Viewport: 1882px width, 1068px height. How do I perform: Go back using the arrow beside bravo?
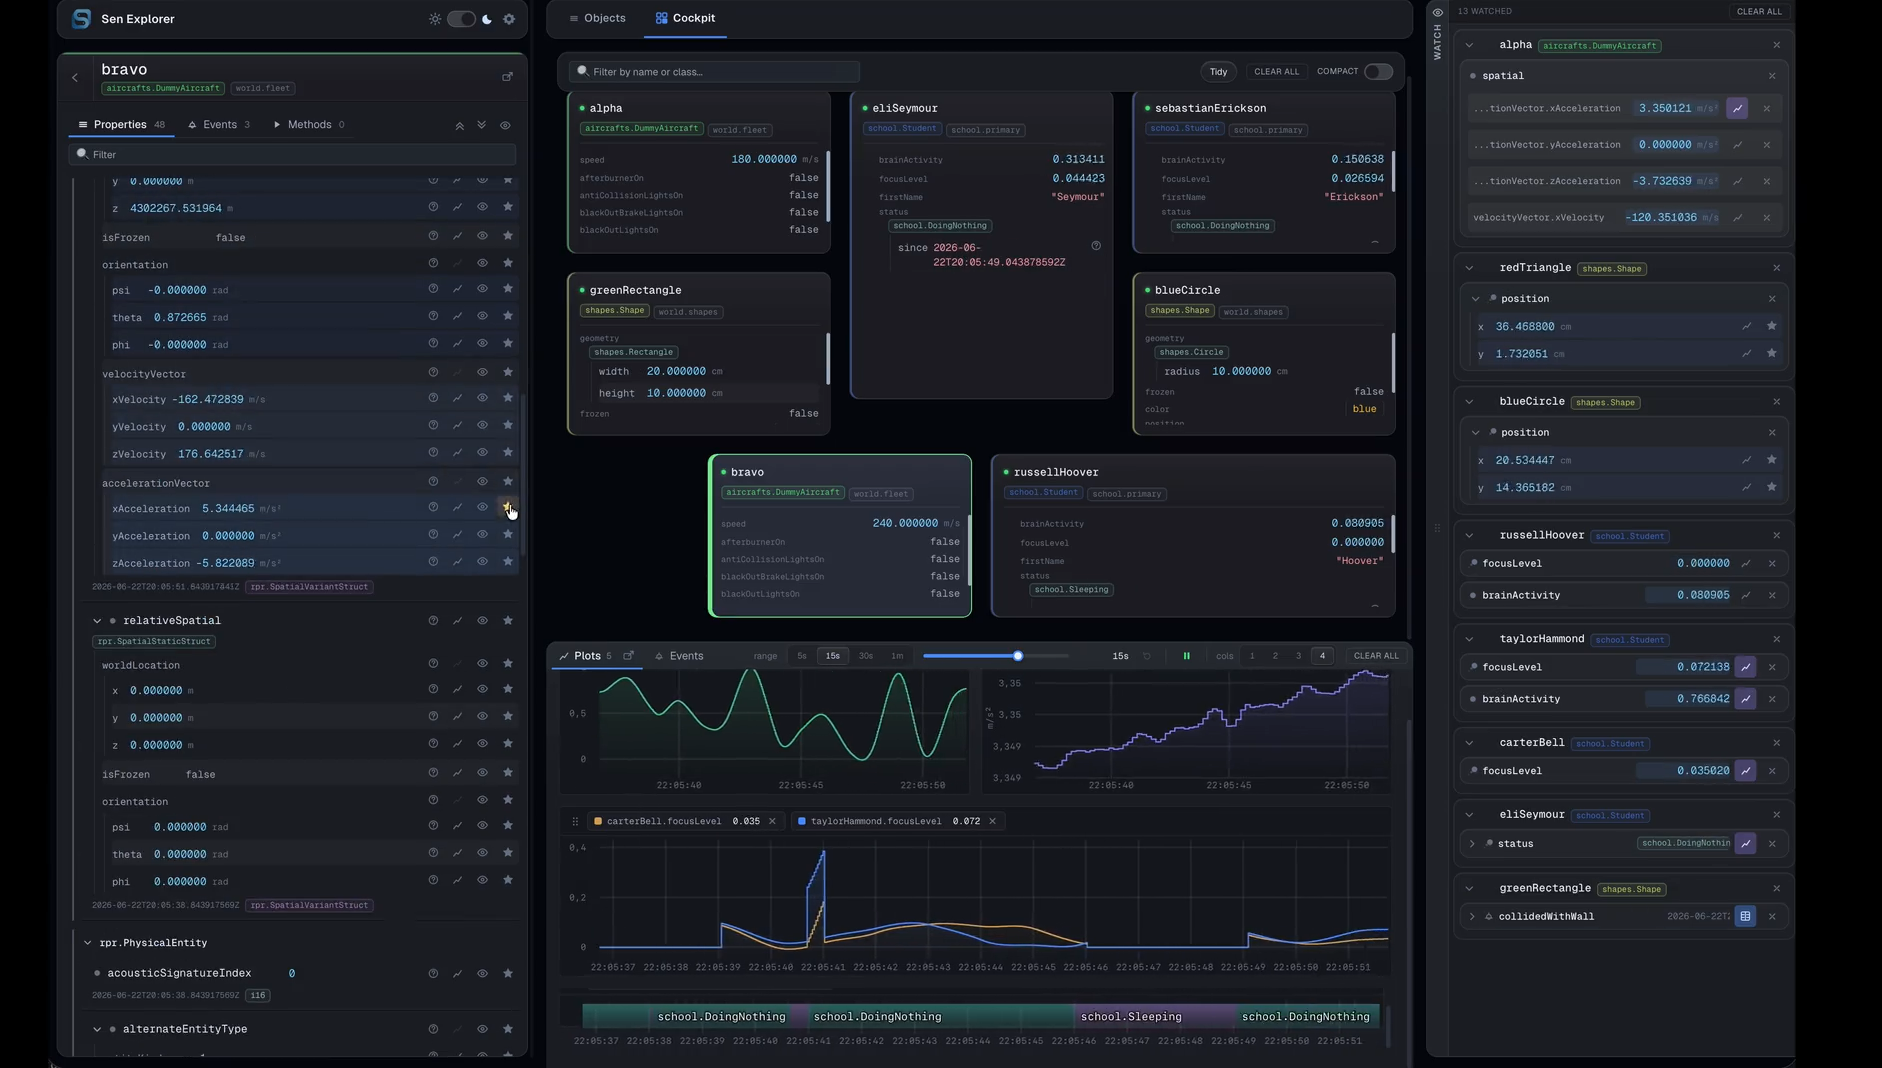(75, 77)
